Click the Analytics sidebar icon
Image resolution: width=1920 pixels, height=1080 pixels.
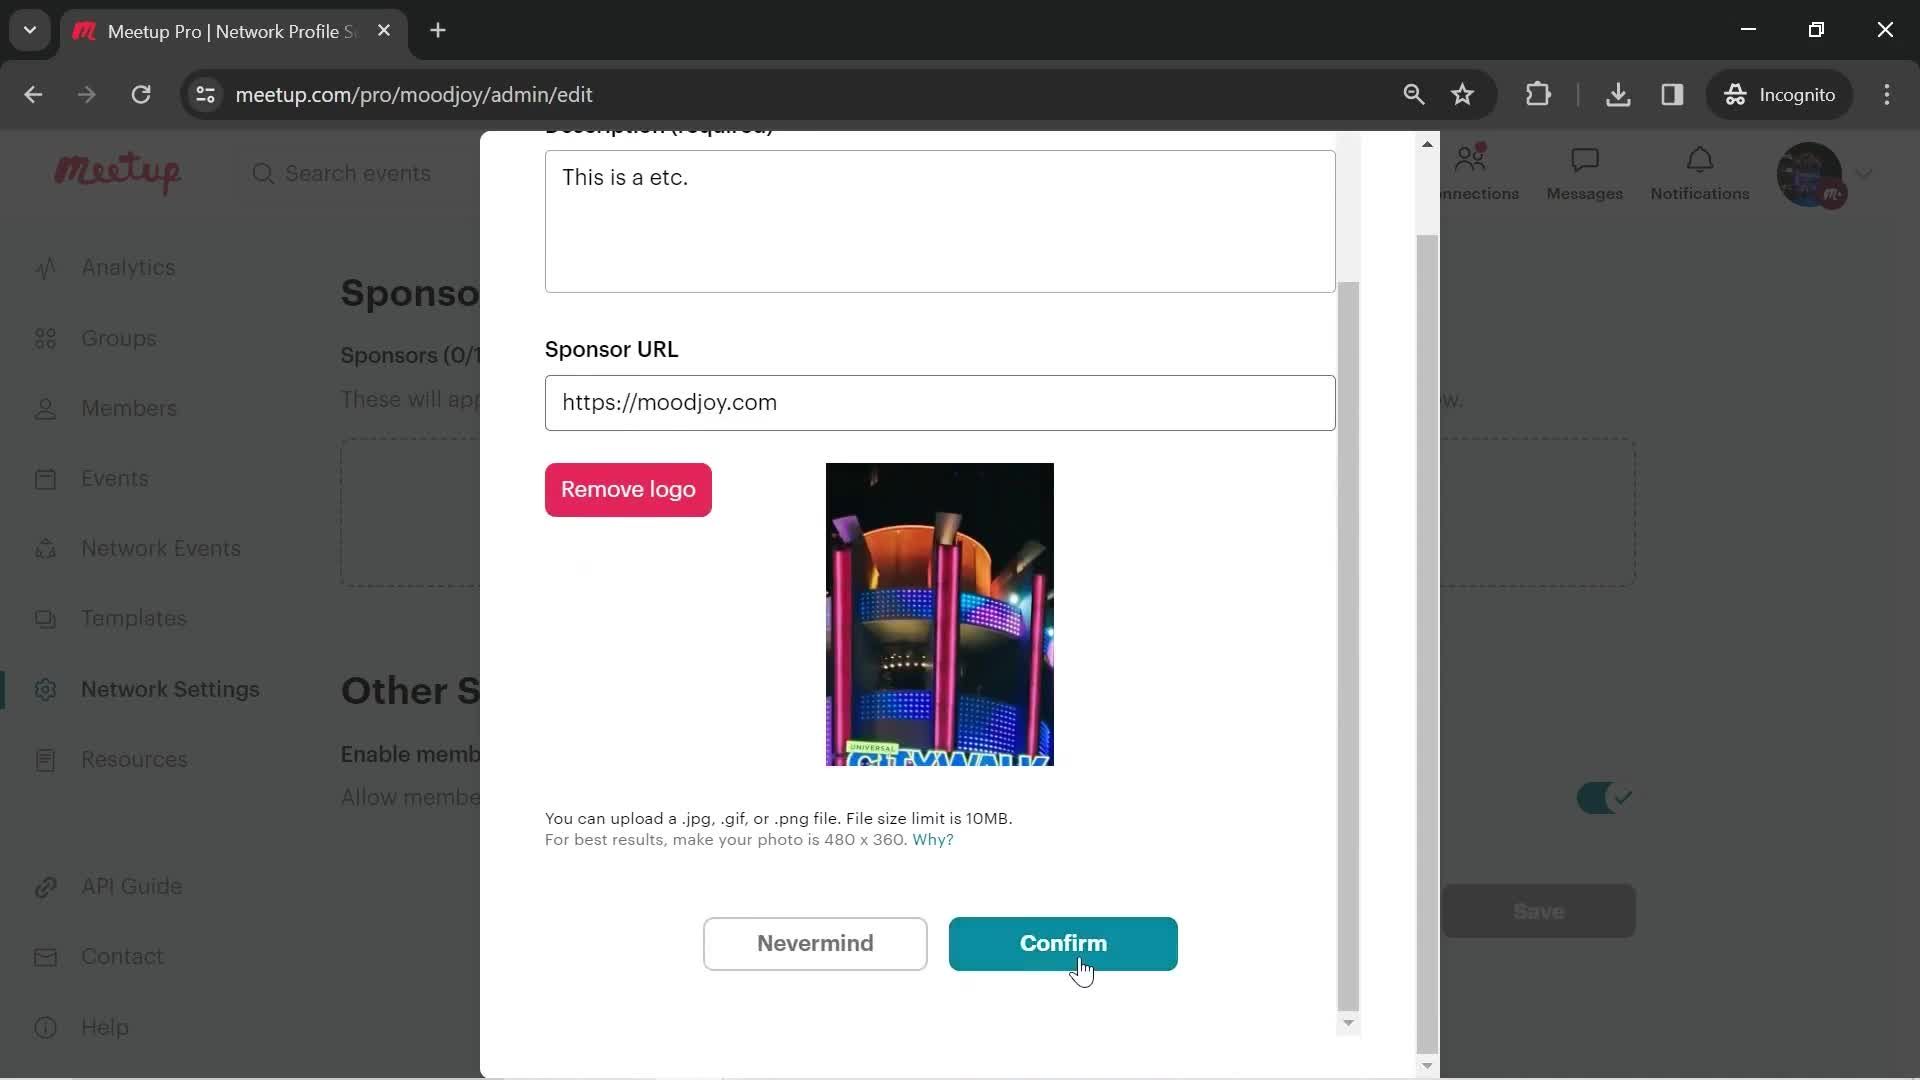point(46,266)
